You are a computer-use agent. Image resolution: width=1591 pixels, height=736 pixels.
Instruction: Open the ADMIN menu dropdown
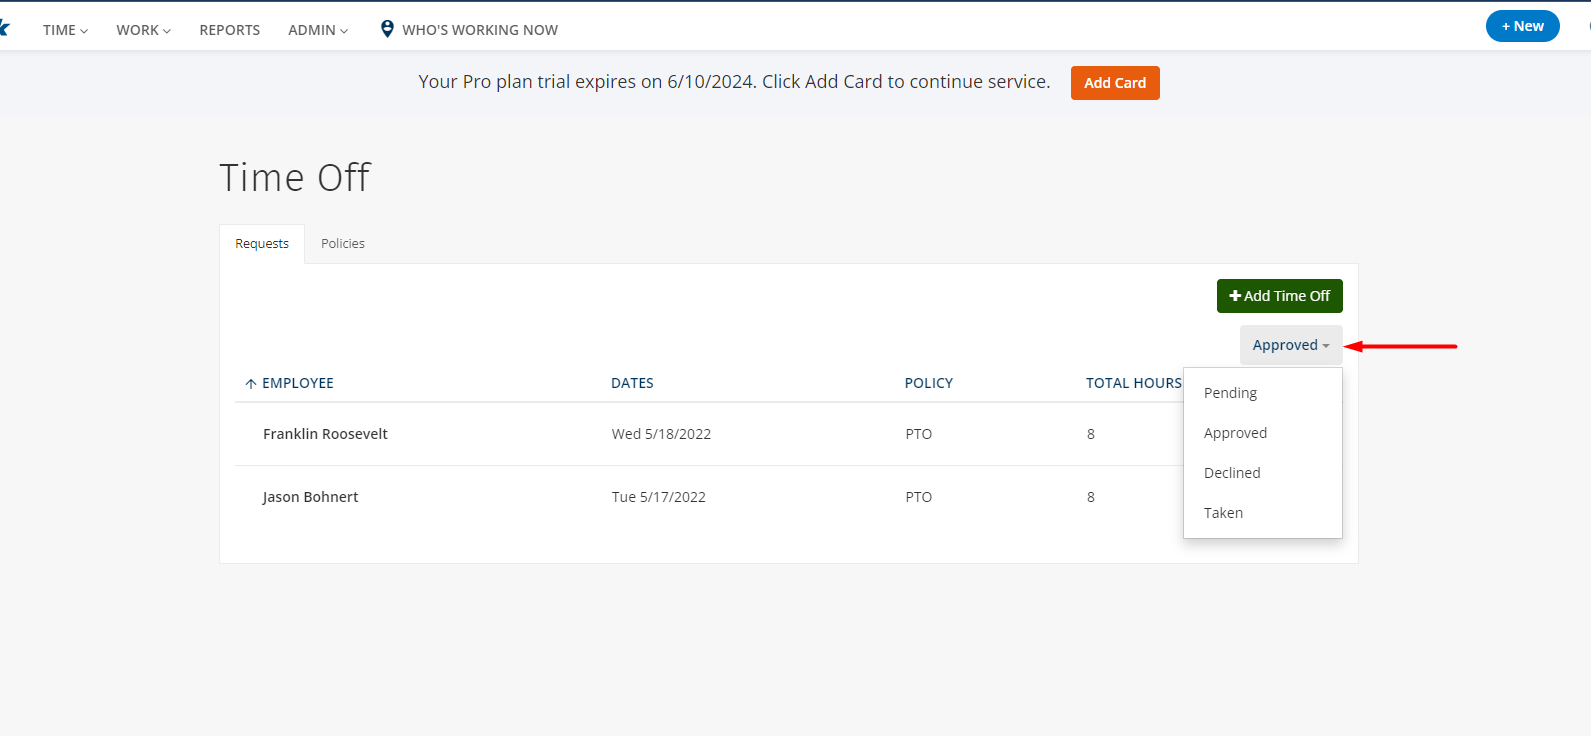click(318, 30)
